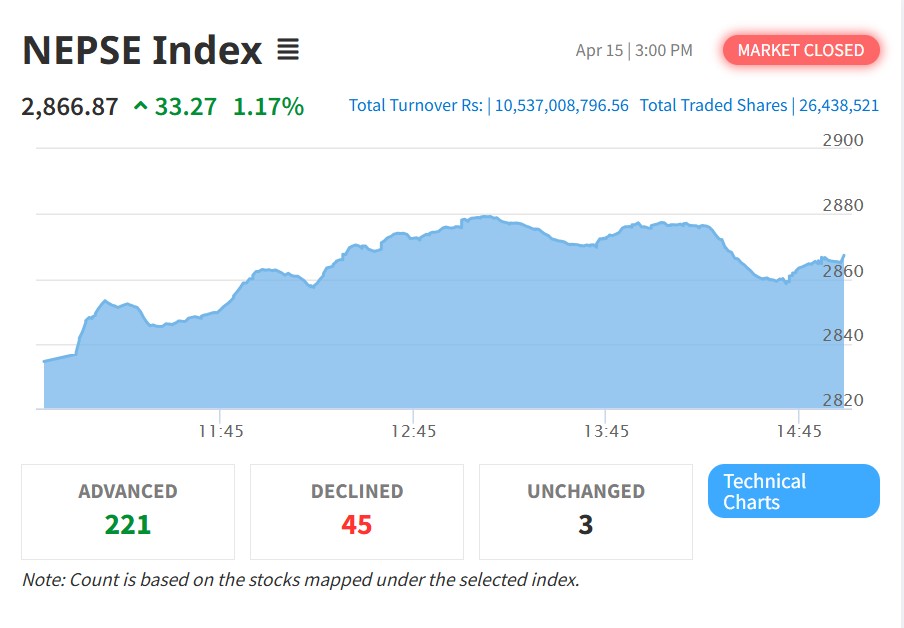Click the Declined stocks card
Screen dimensions: 904x628
[x=357, y=511]
